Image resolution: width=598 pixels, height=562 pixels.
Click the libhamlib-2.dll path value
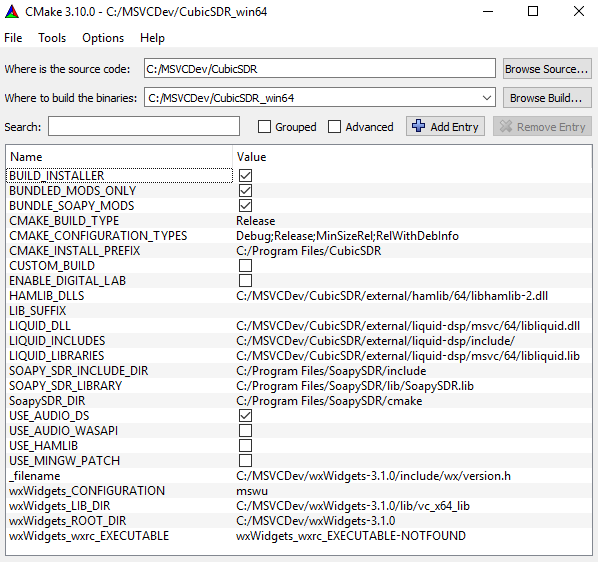392,296
